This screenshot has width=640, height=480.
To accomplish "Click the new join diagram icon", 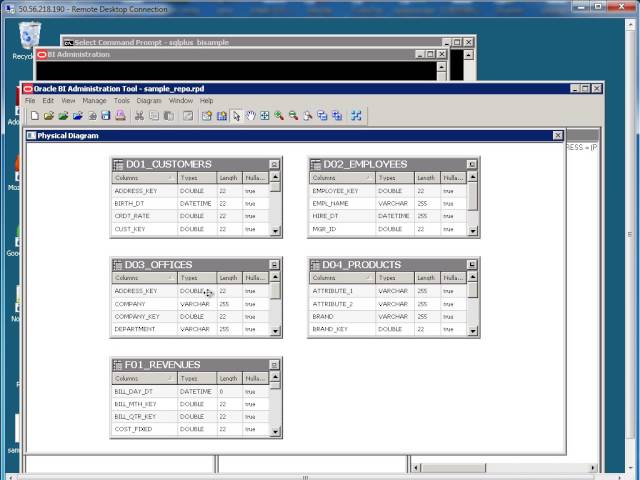I will pos(222,116).
